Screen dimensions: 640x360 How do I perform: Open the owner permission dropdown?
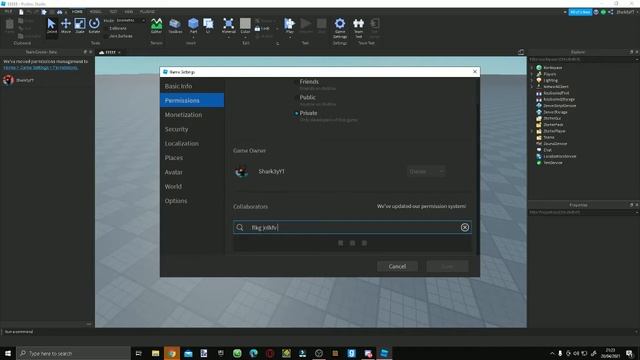coord(426,171)
